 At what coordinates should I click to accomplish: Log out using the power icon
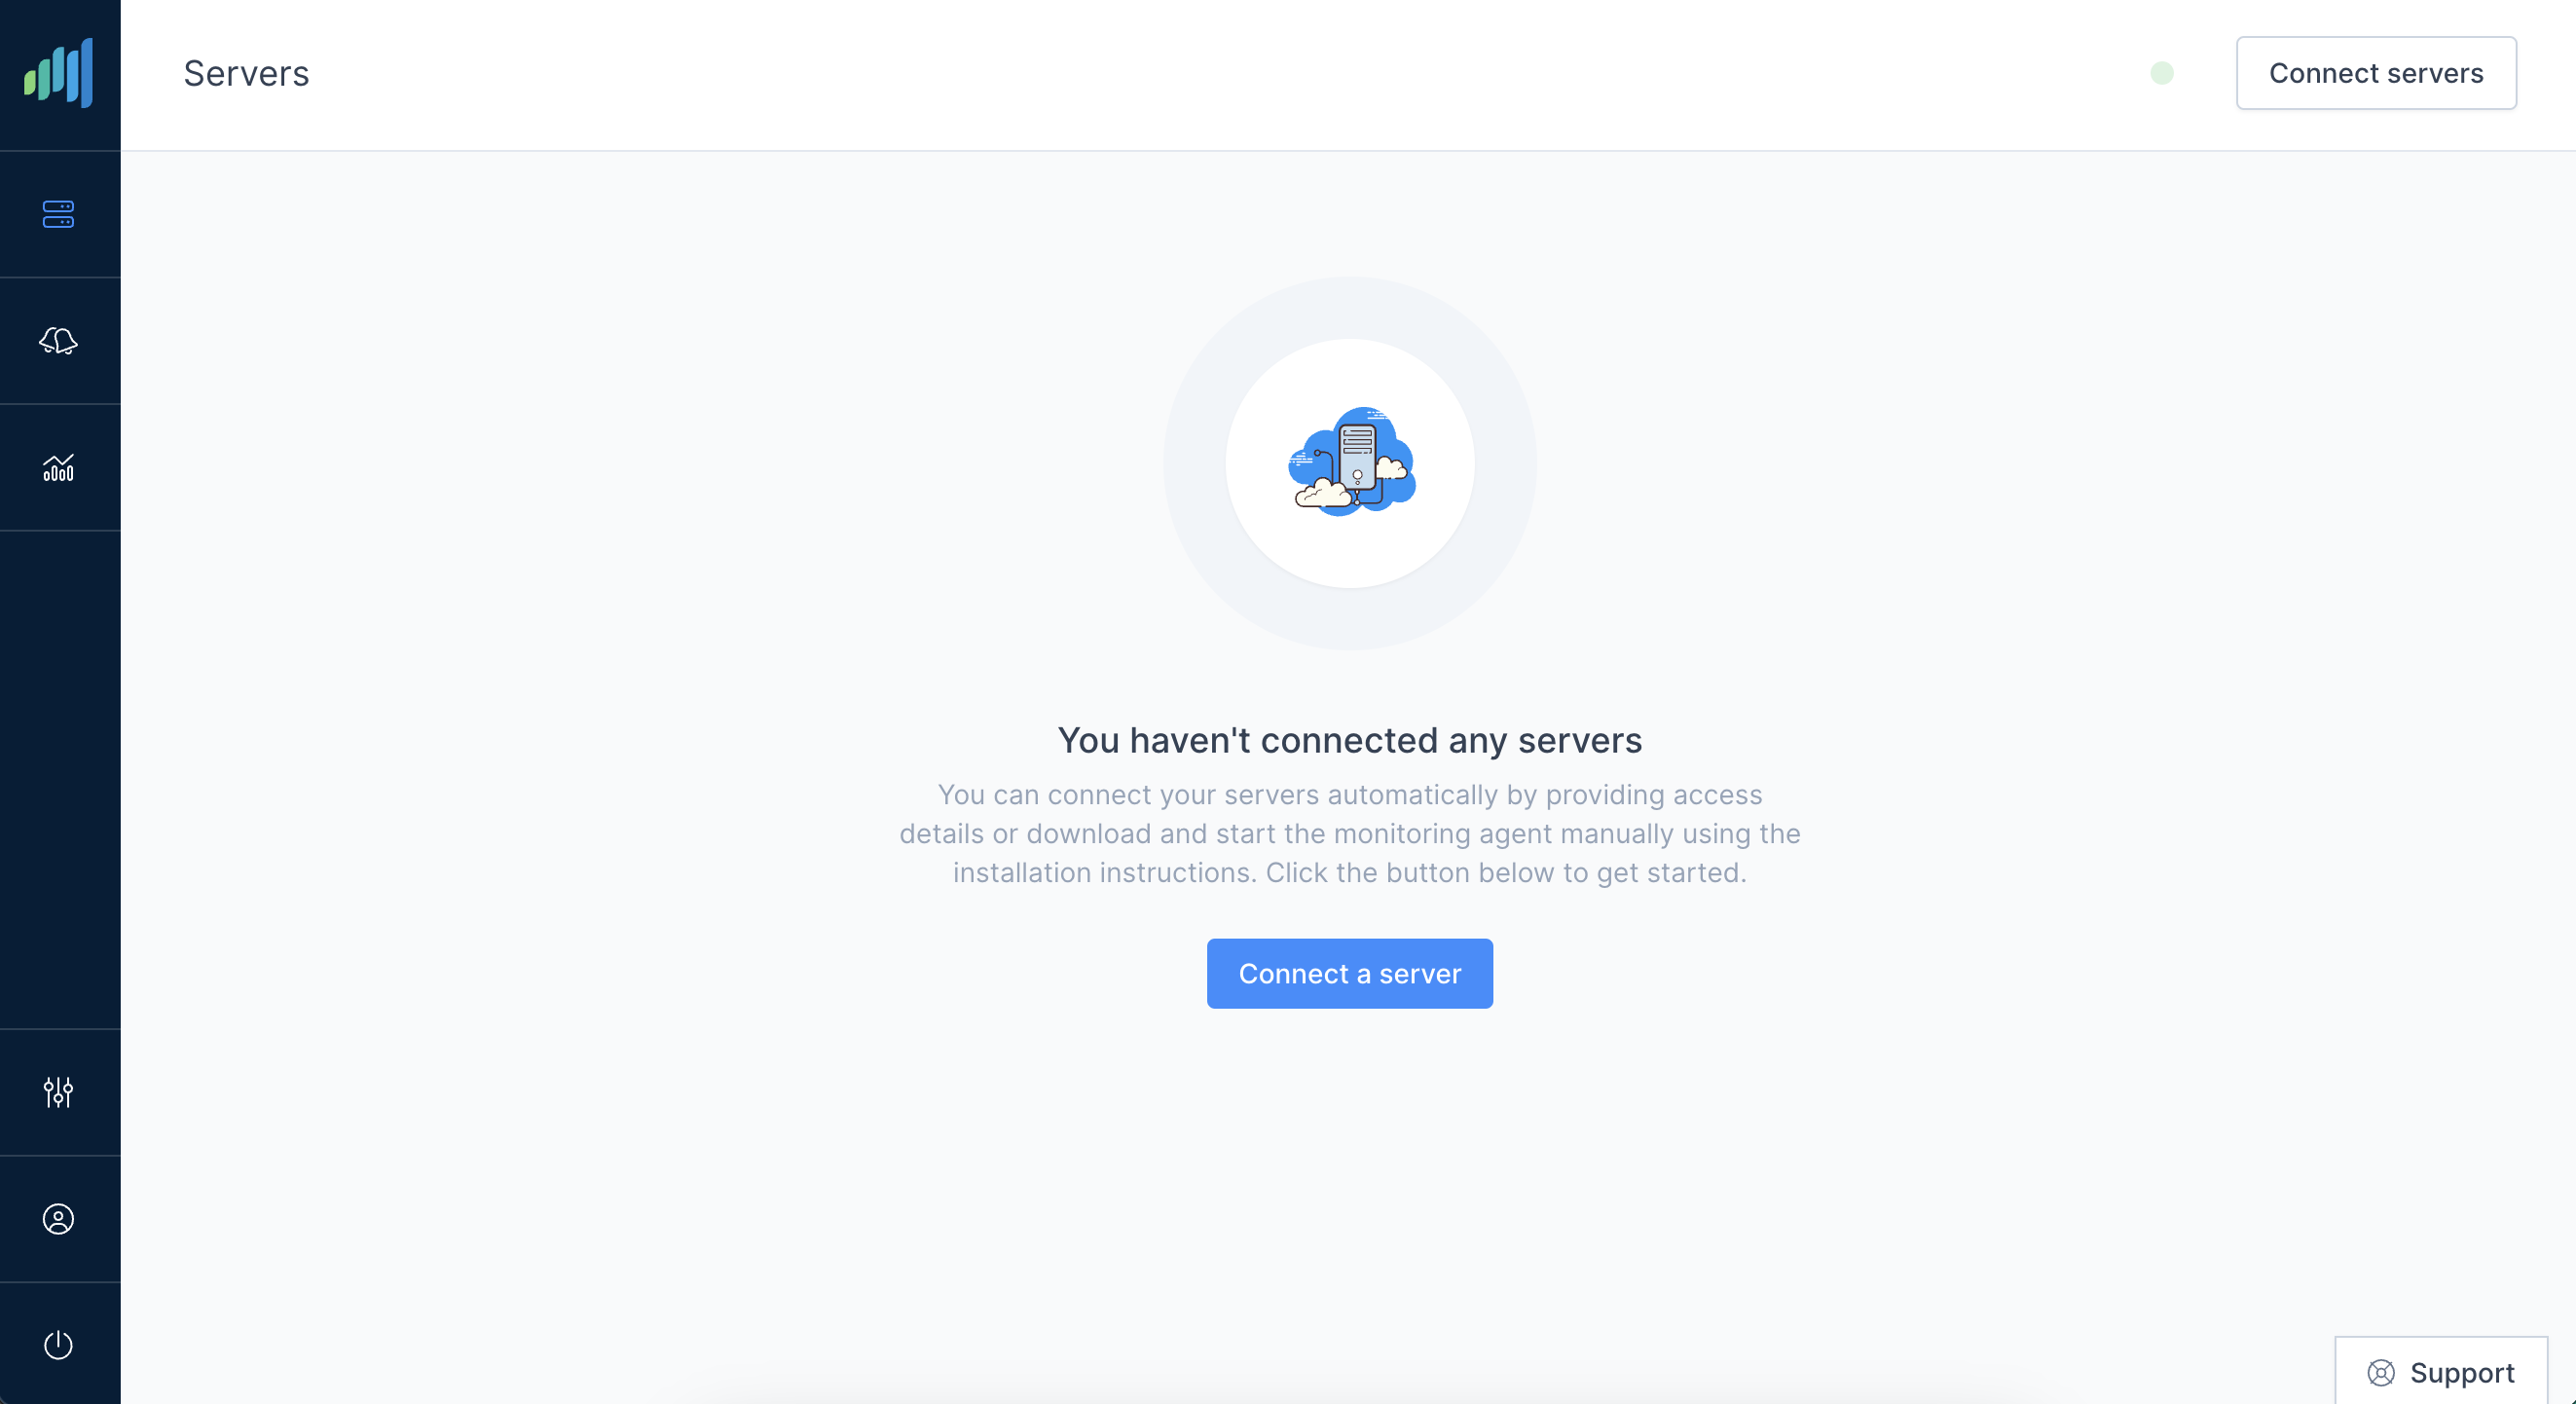(59, 1345)
